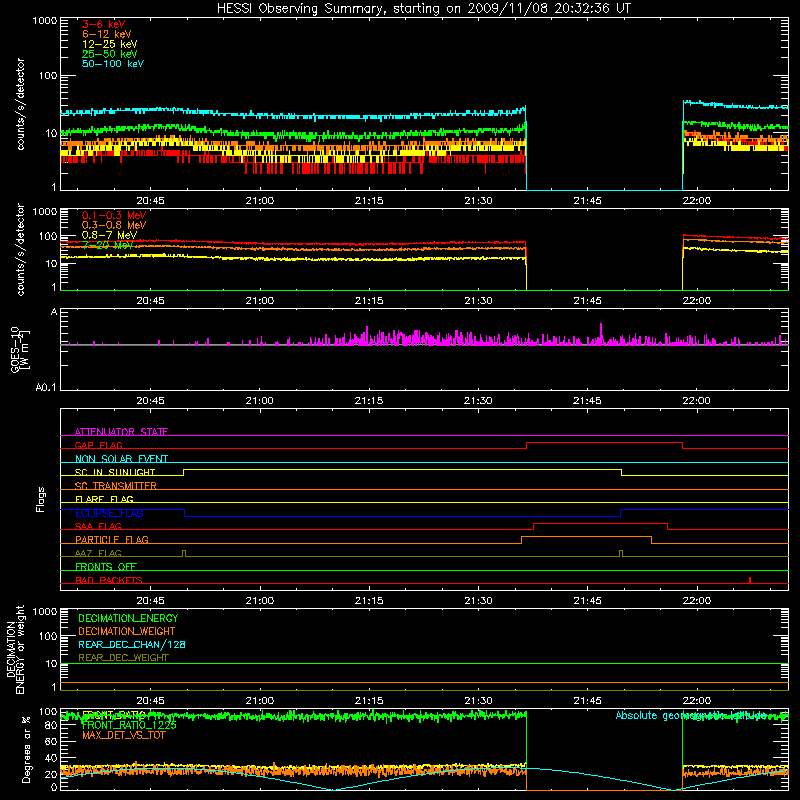Click the dim AAZ_FLAG label
This screenshot has width=800, height=800.
pyautogui.click(x=98, y=553)
